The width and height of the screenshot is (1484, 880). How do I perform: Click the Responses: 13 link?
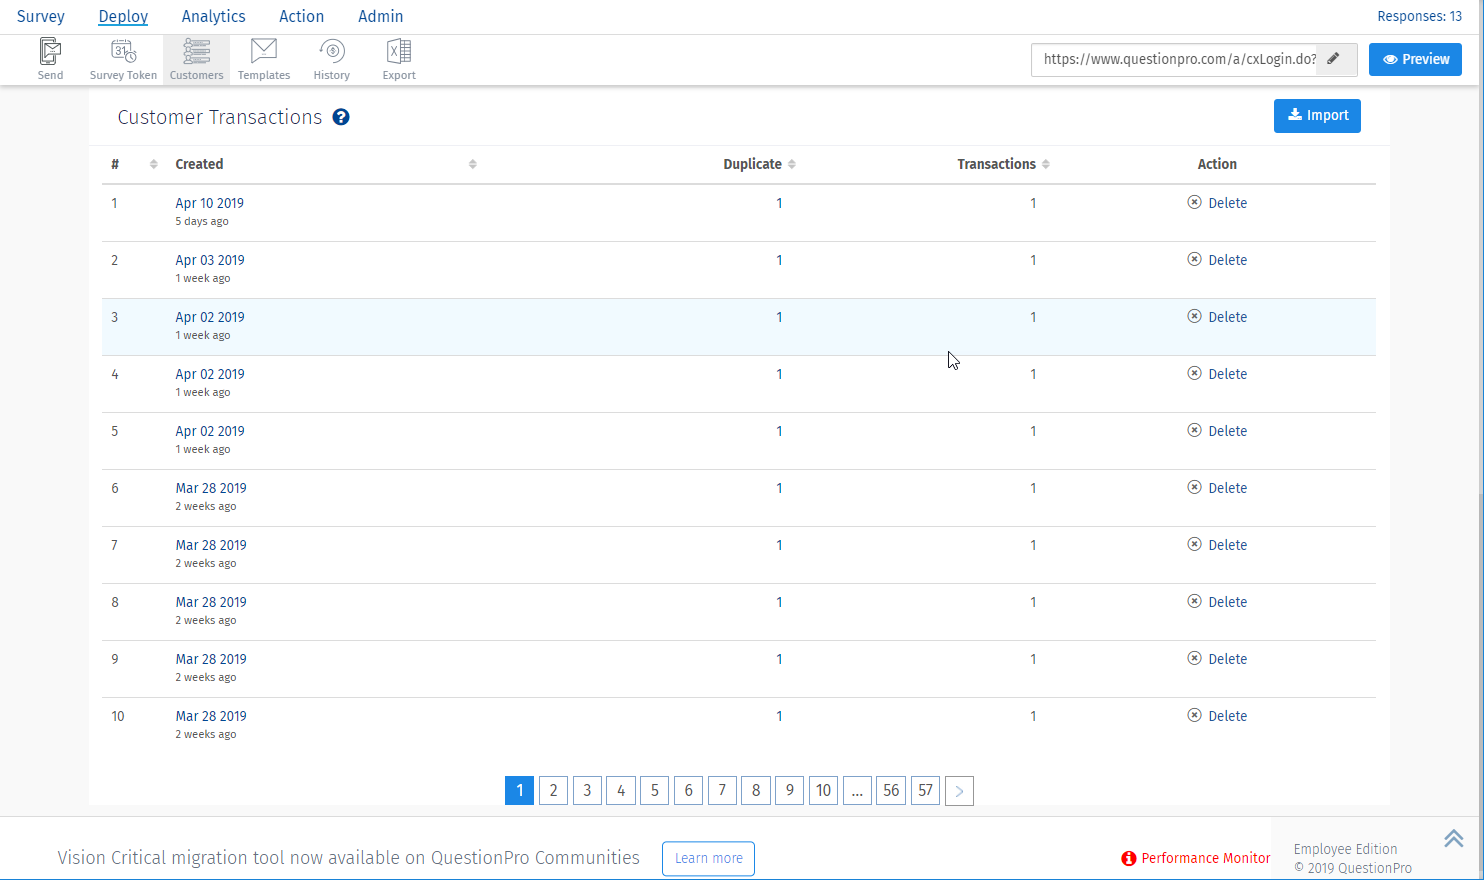point(1419,16)
